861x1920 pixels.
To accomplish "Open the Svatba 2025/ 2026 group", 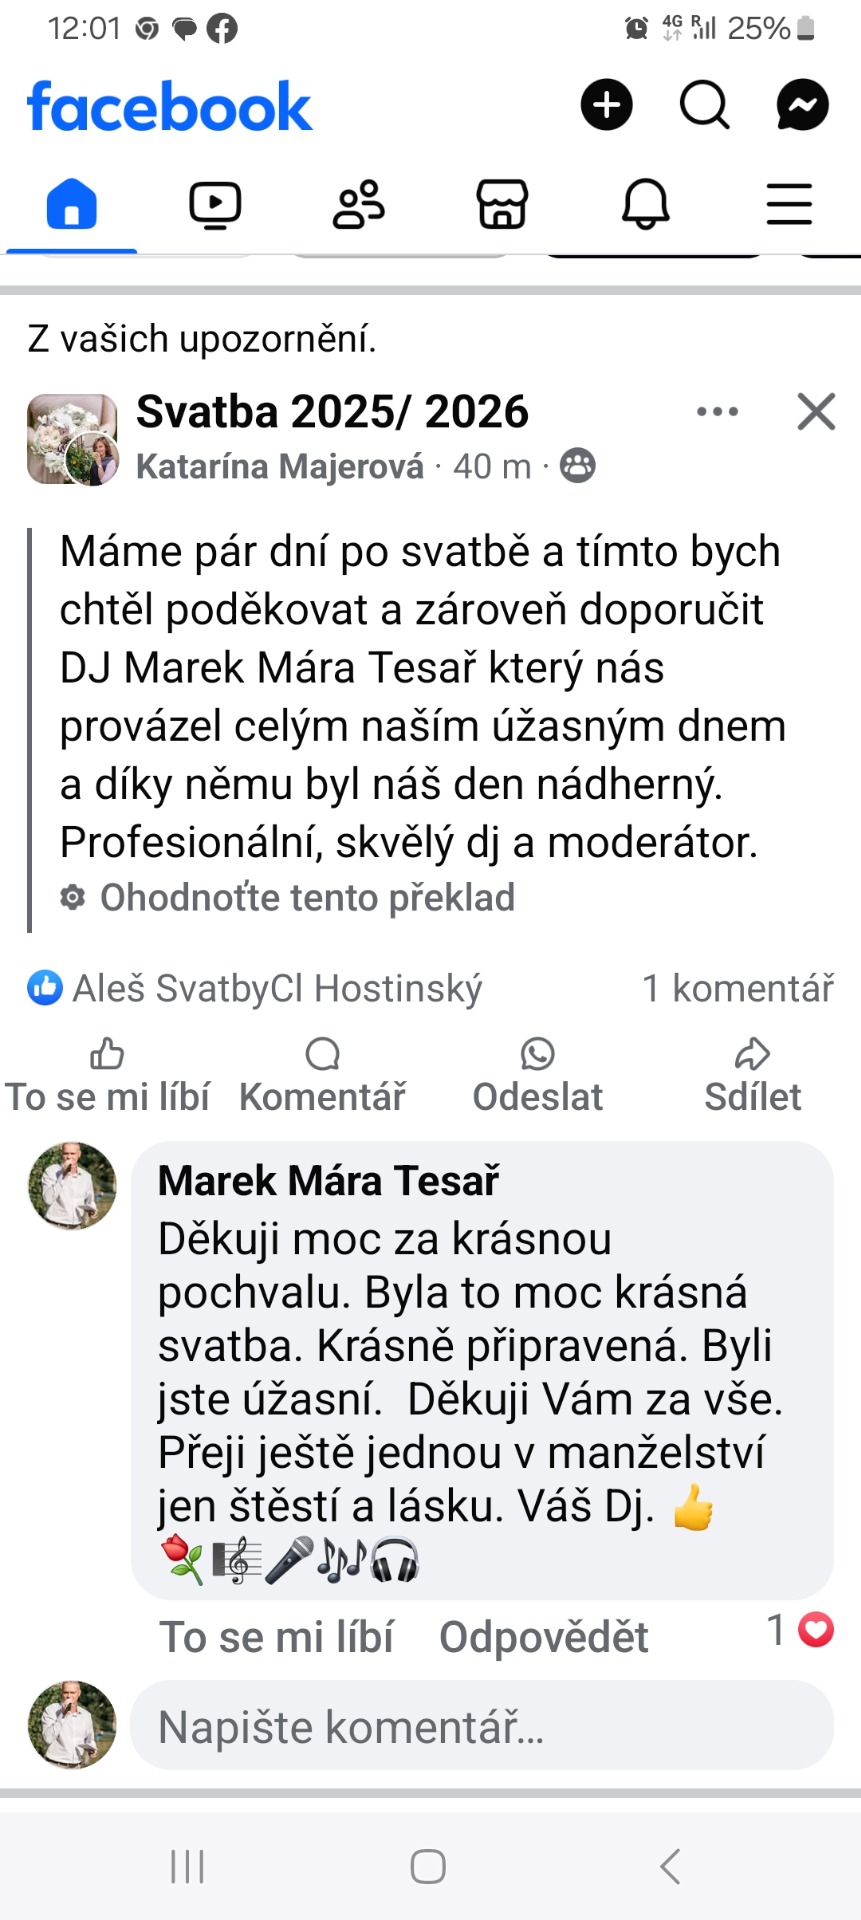I will coord(332,411).
